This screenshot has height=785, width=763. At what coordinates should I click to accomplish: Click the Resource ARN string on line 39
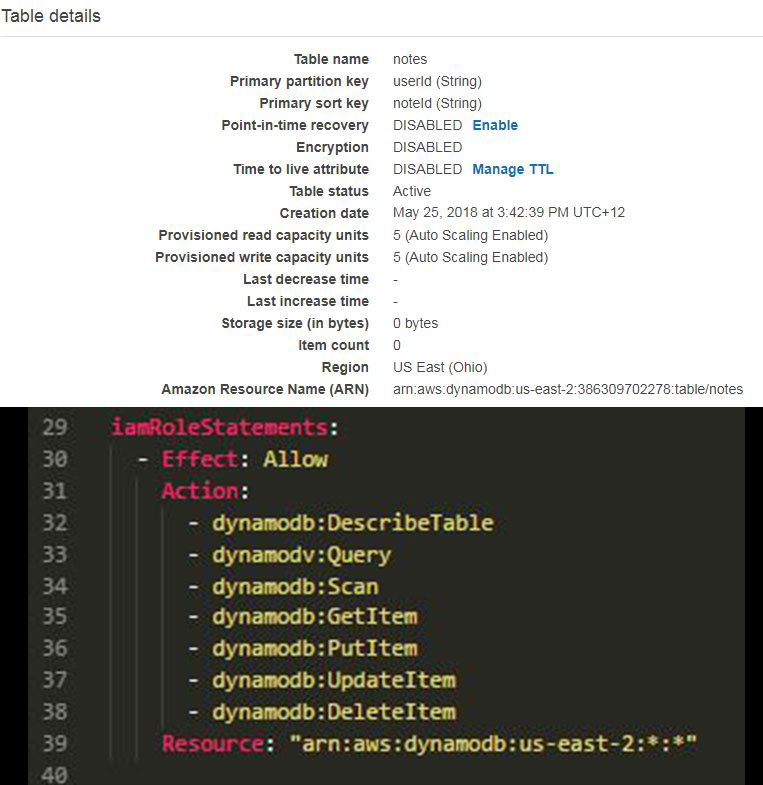pos(493,743)
